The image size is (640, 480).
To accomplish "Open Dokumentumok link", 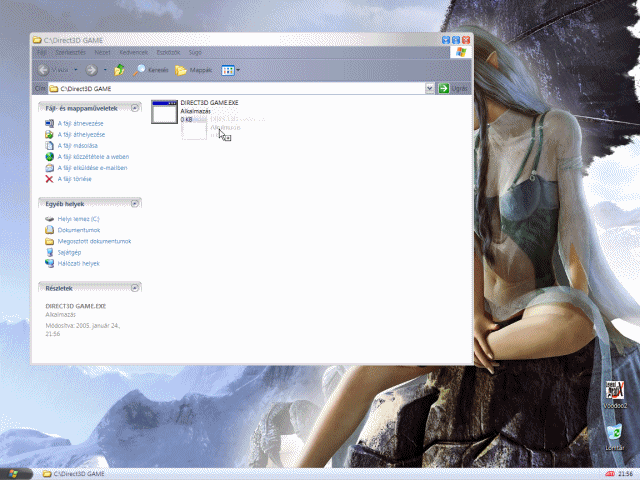I will pos(79,230).
